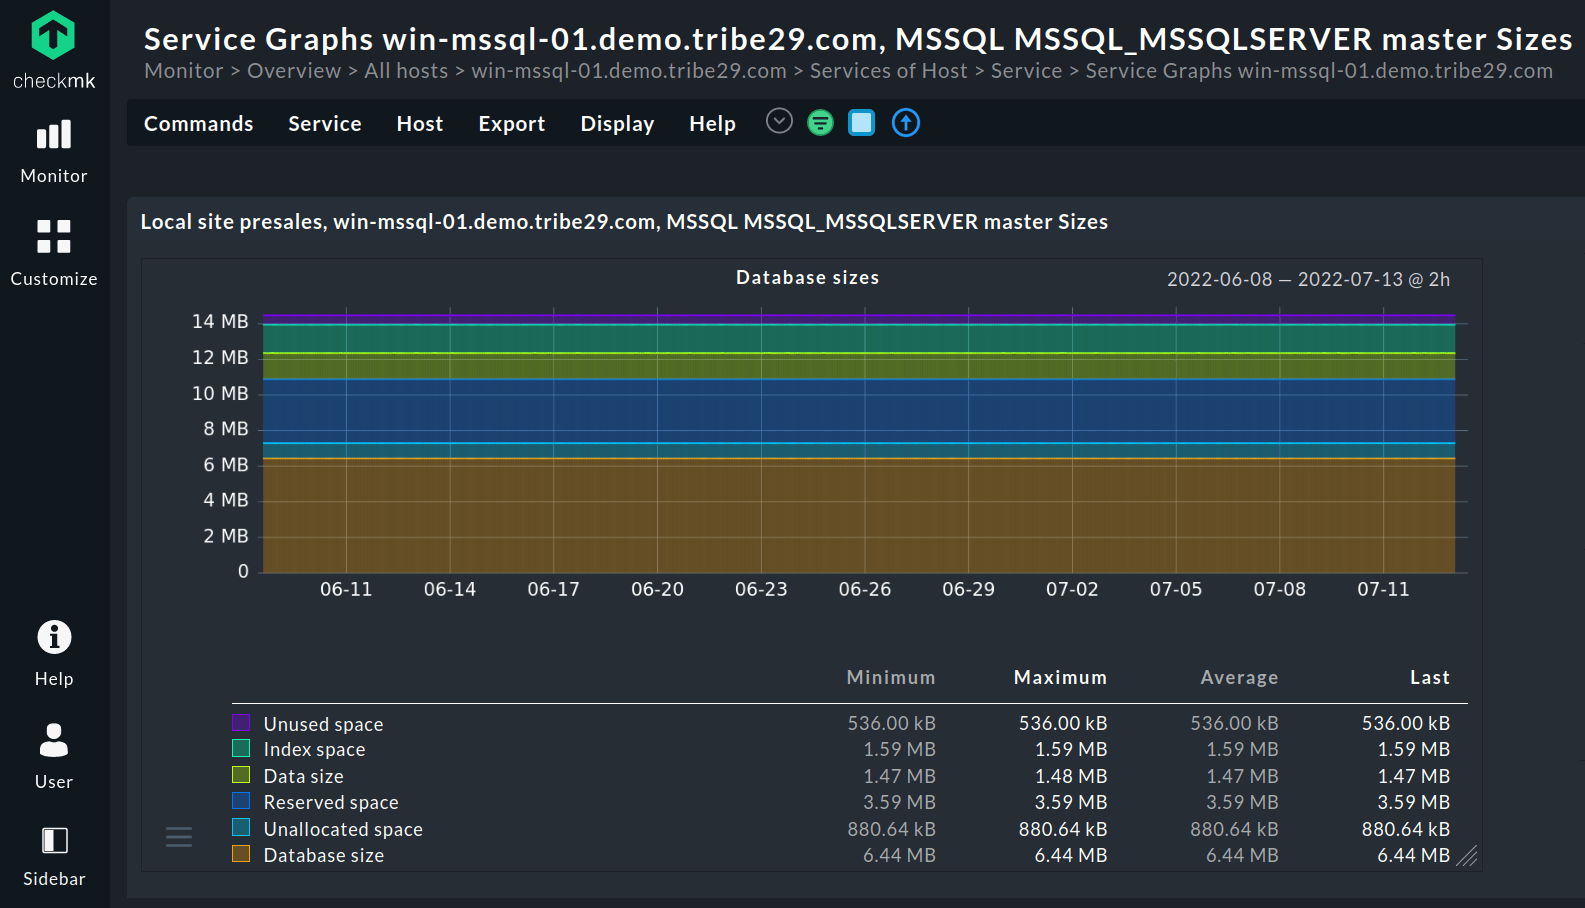Click the blue square toolbar icon
1585x908 pixels.
[861, 123]
